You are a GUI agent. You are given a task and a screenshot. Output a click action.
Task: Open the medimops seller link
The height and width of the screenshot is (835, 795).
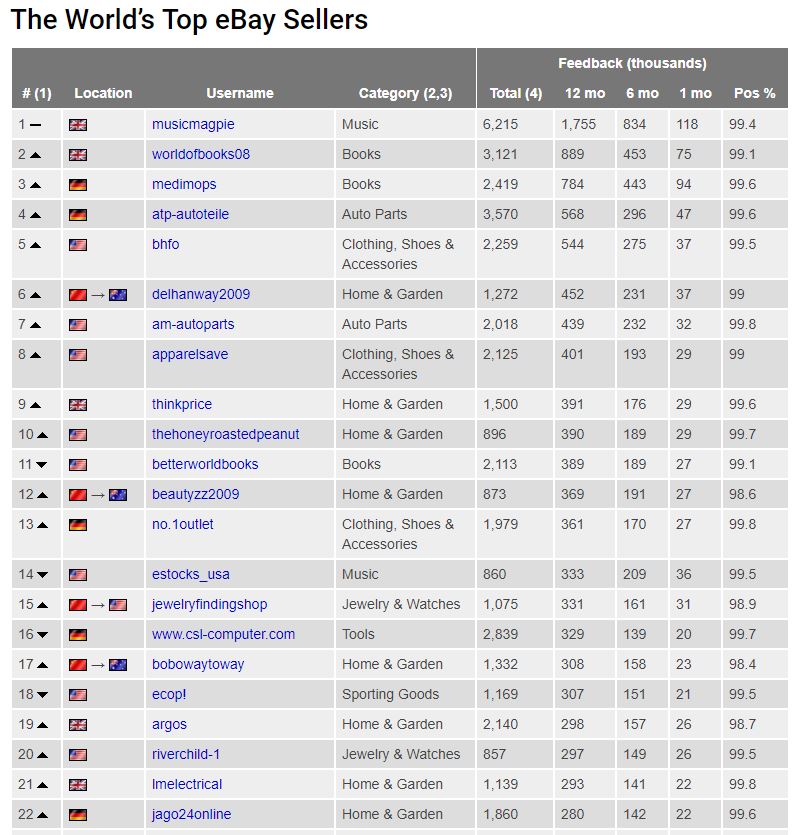coord(184,184)
